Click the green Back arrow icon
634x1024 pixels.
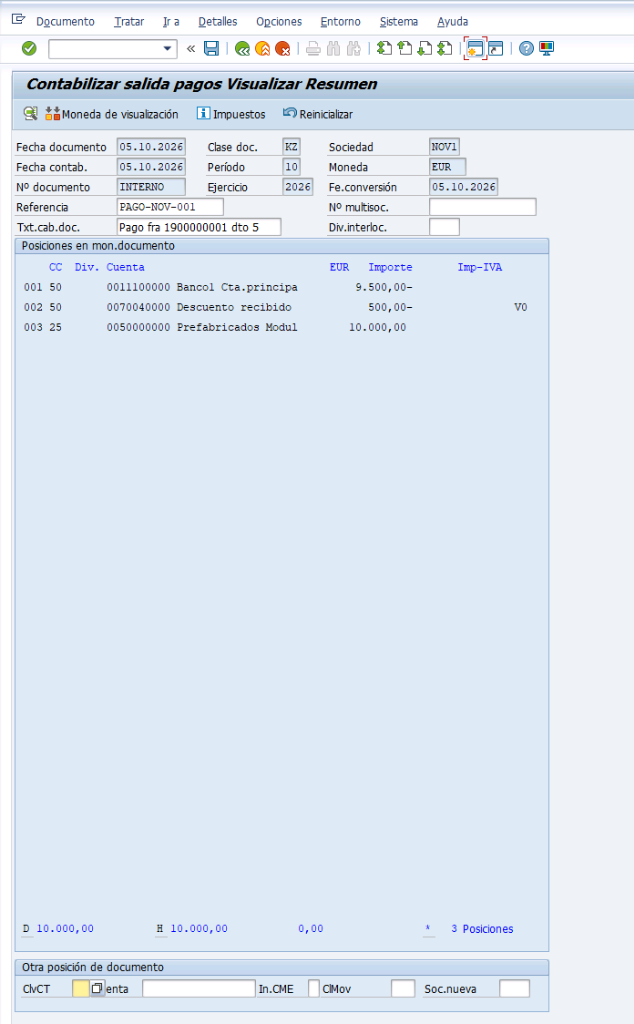242,48
